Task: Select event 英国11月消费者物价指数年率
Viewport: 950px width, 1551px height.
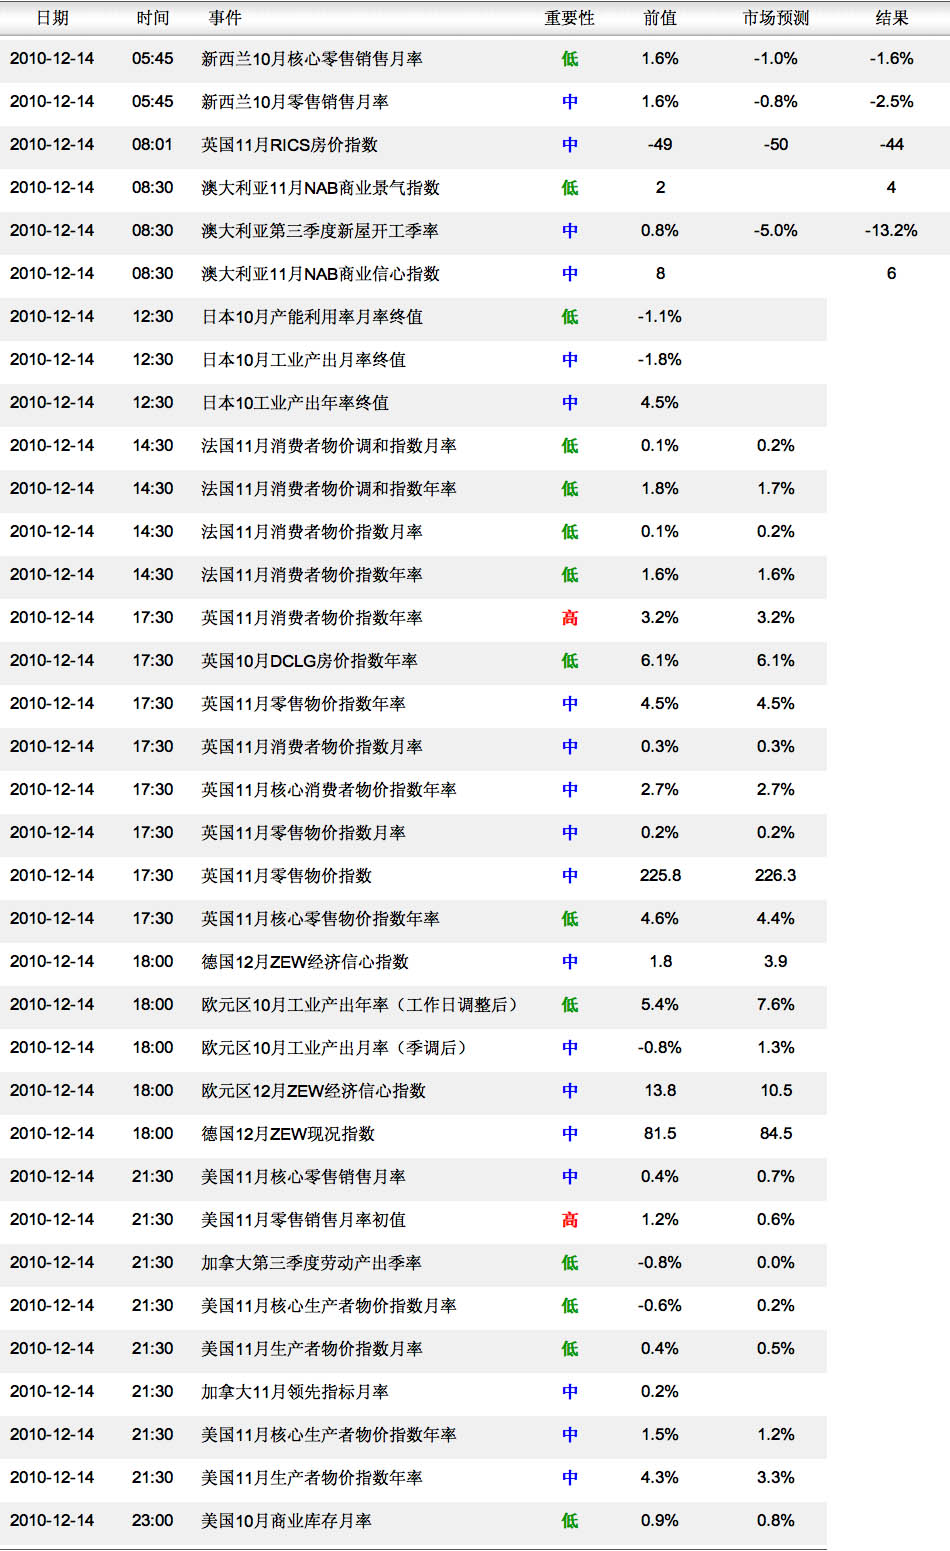Action: click(312, 618)
